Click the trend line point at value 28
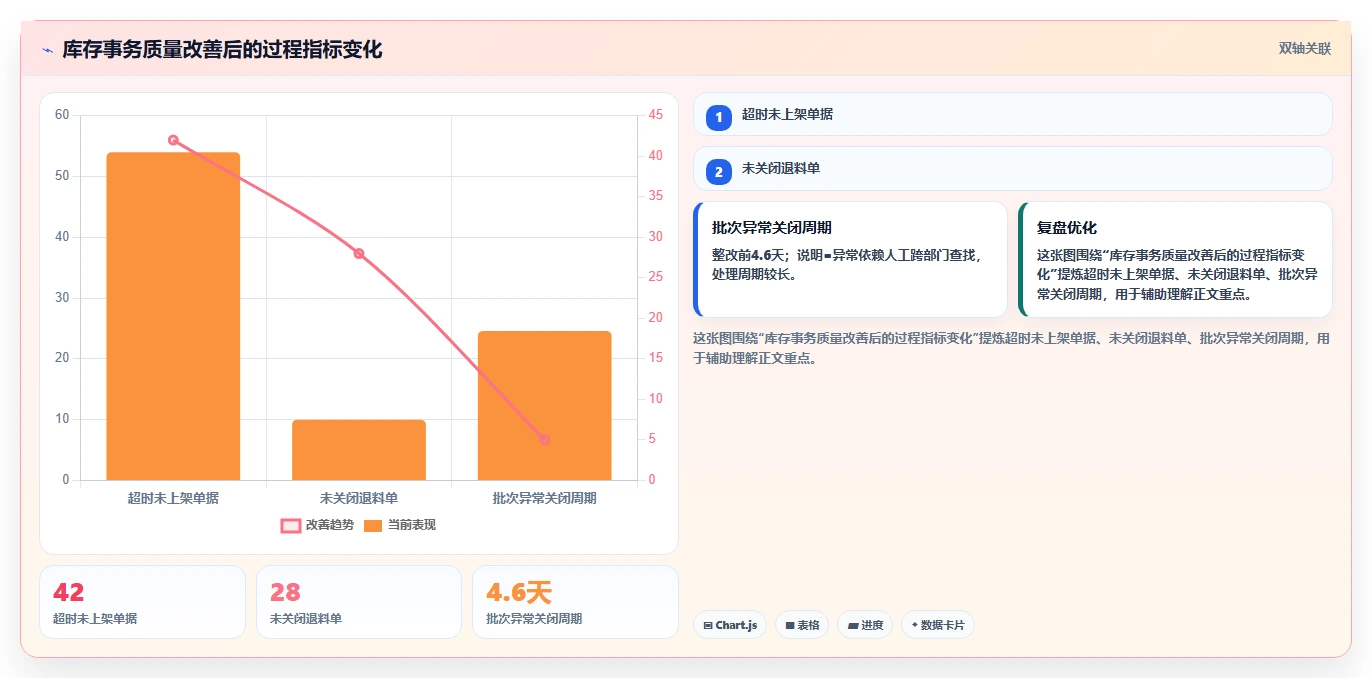 pyautogui.click(x=359, y=254)
